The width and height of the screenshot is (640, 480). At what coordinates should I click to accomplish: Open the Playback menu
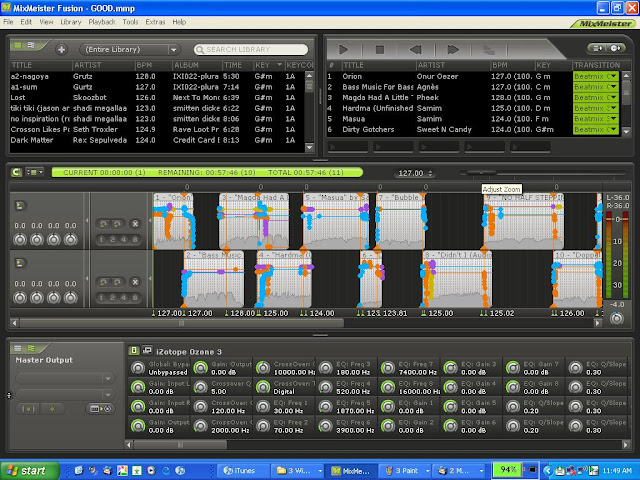[102, 22]
